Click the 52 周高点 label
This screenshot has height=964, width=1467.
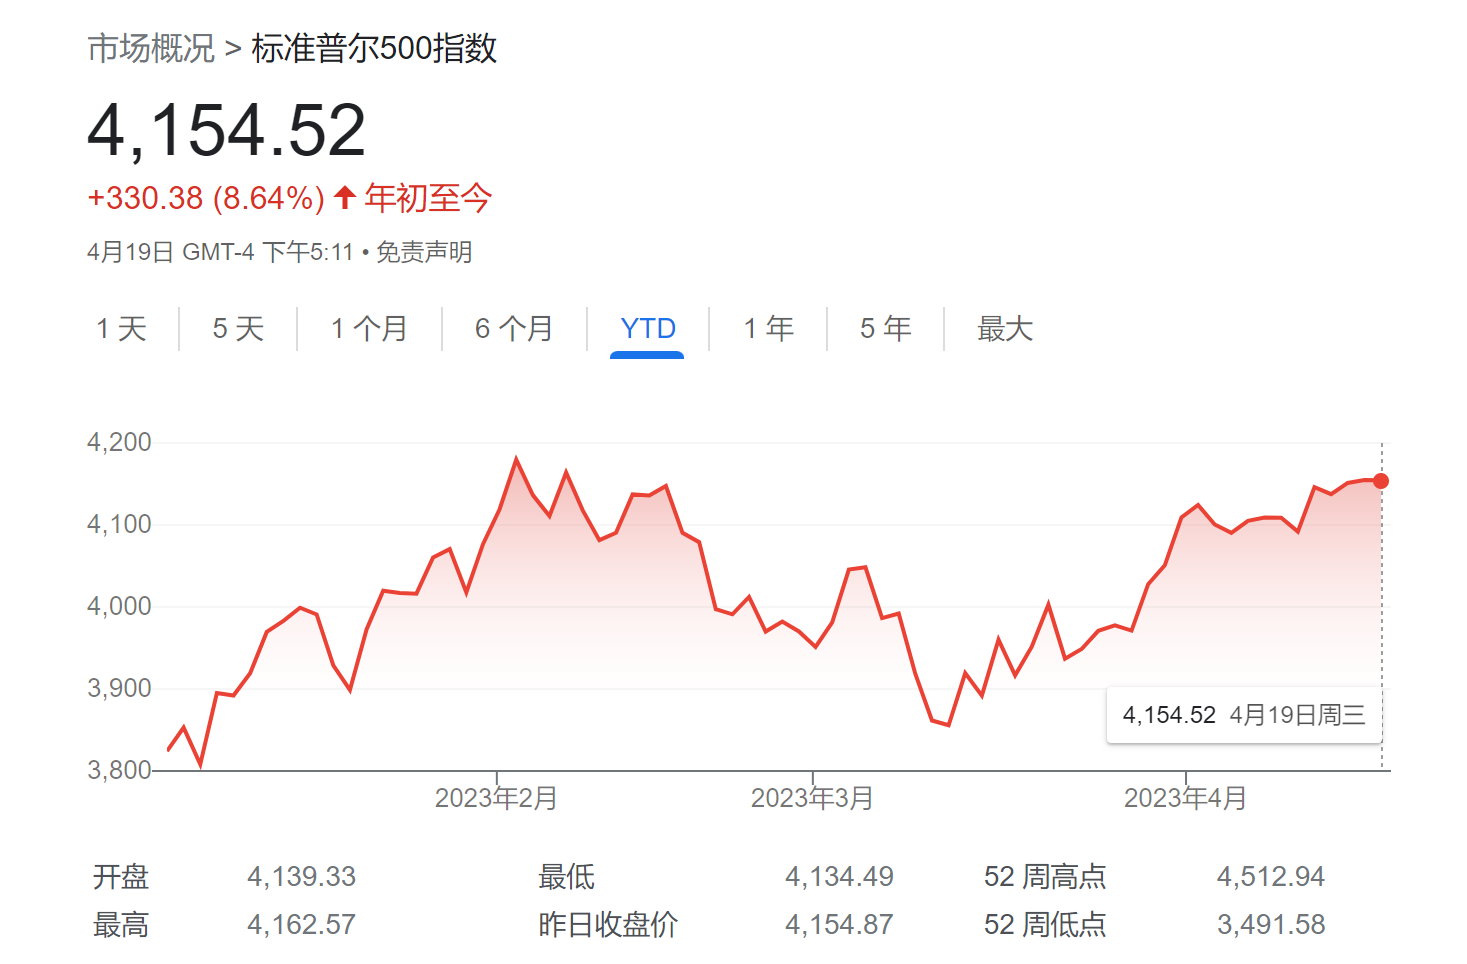click(x=1045, y=877)
